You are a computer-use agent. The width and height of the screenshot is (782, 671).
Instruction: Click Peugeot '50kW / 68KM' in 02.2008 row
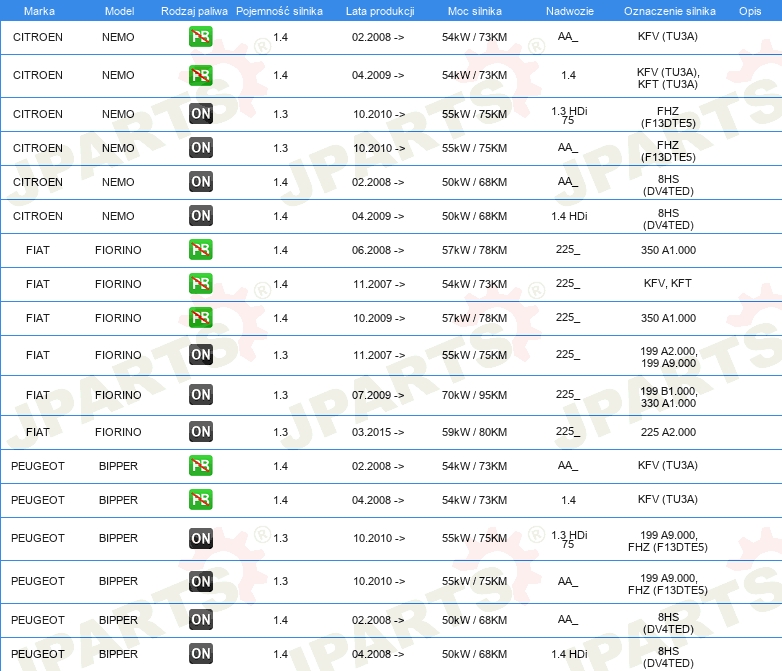click(x=474, y=620)
